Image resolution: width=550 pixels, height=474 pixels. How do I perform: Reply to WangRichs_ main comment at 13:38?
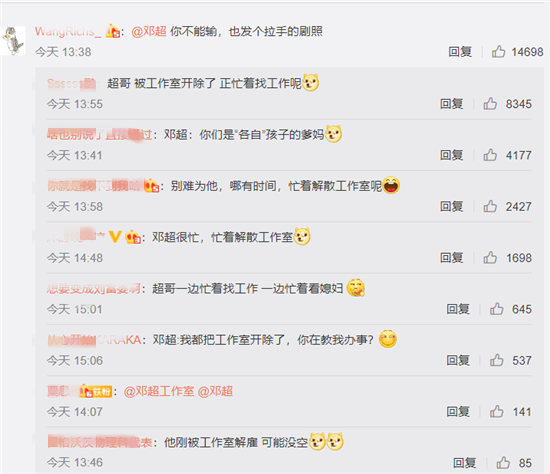460,52
